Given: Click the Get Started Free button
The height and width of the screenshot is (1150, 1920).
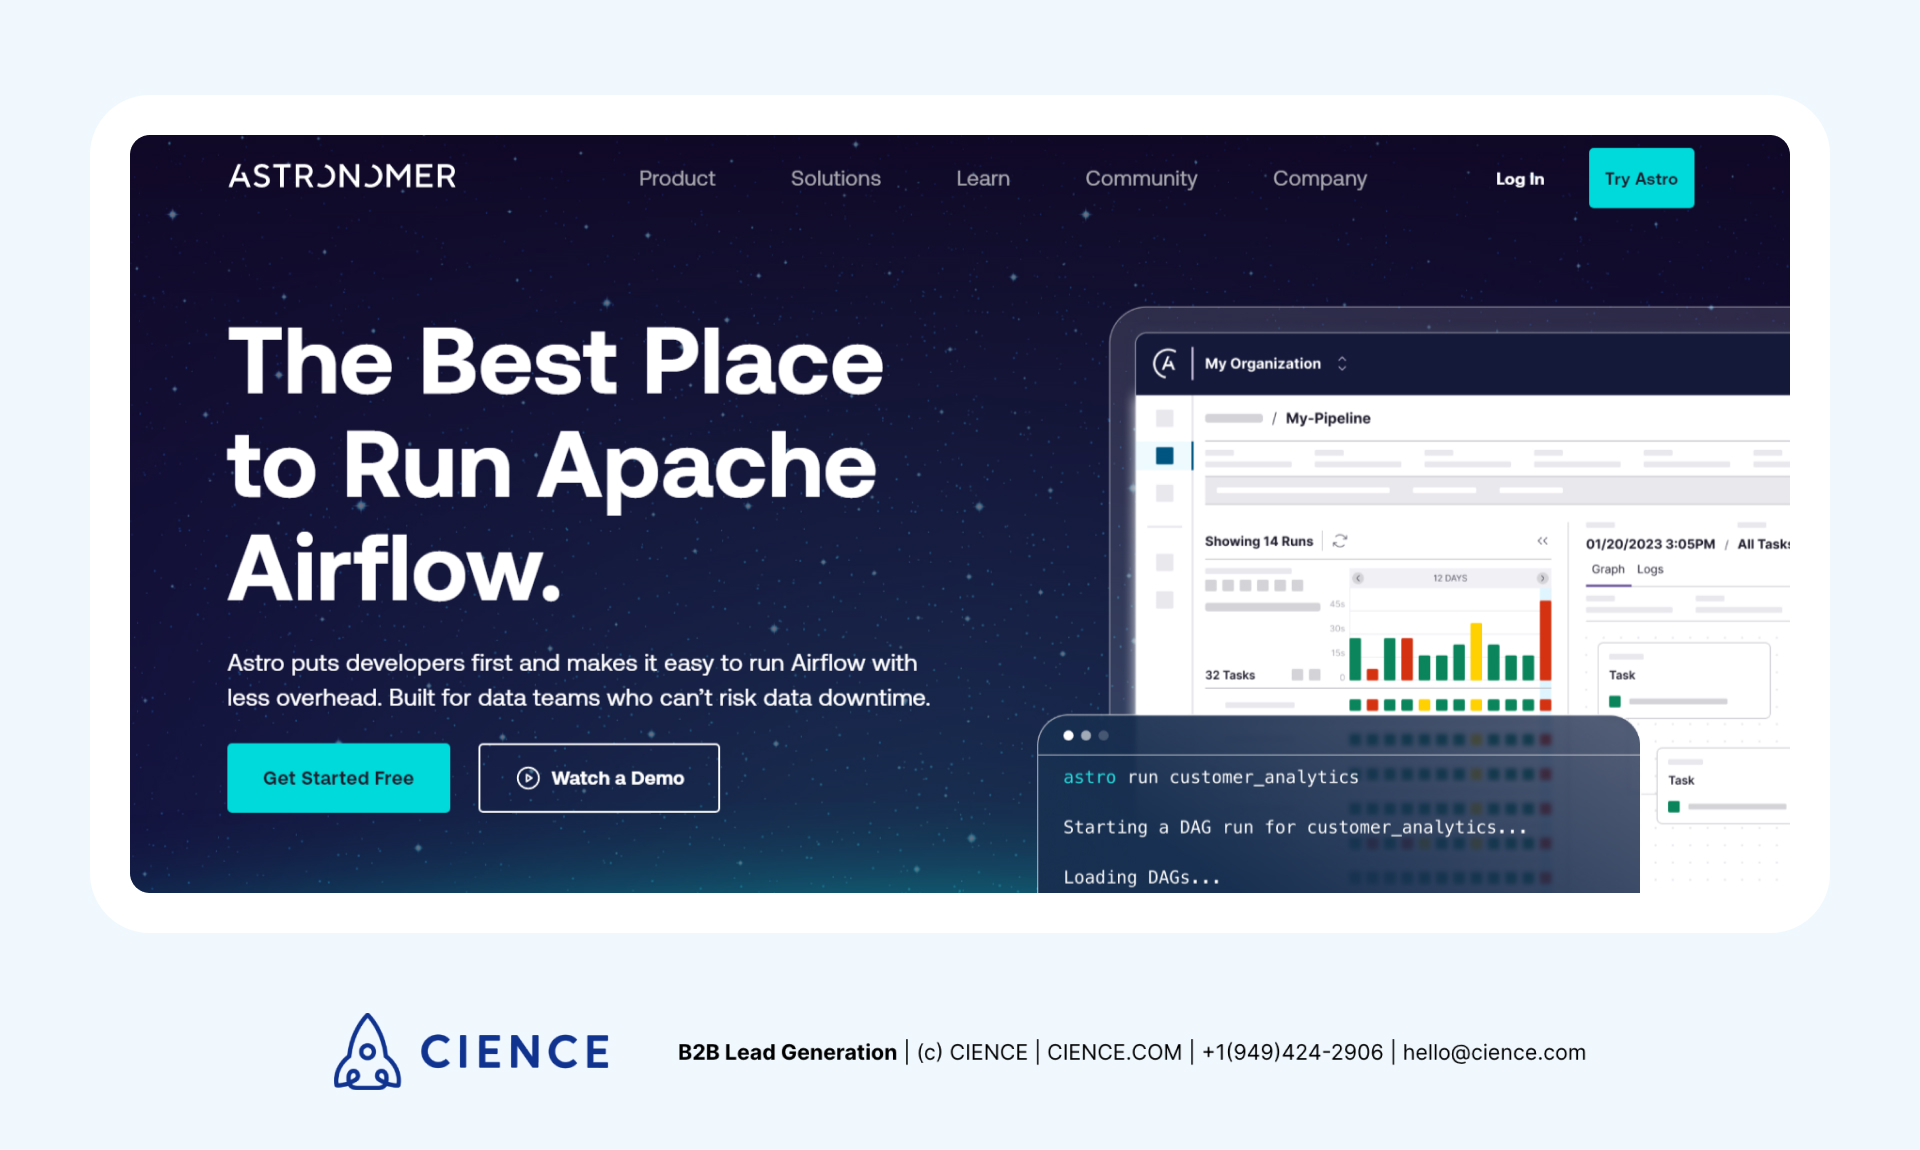Looking at the screenshot, I should tap(341, 778).
